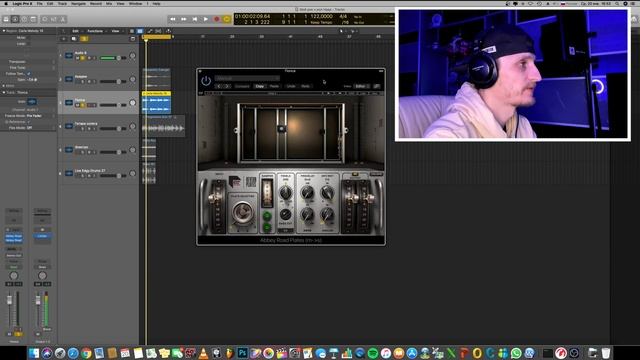Toggle the Catch Playhead icon
Image resolution: width=640 pixels, height=360 pixels.
click(168, 31)
